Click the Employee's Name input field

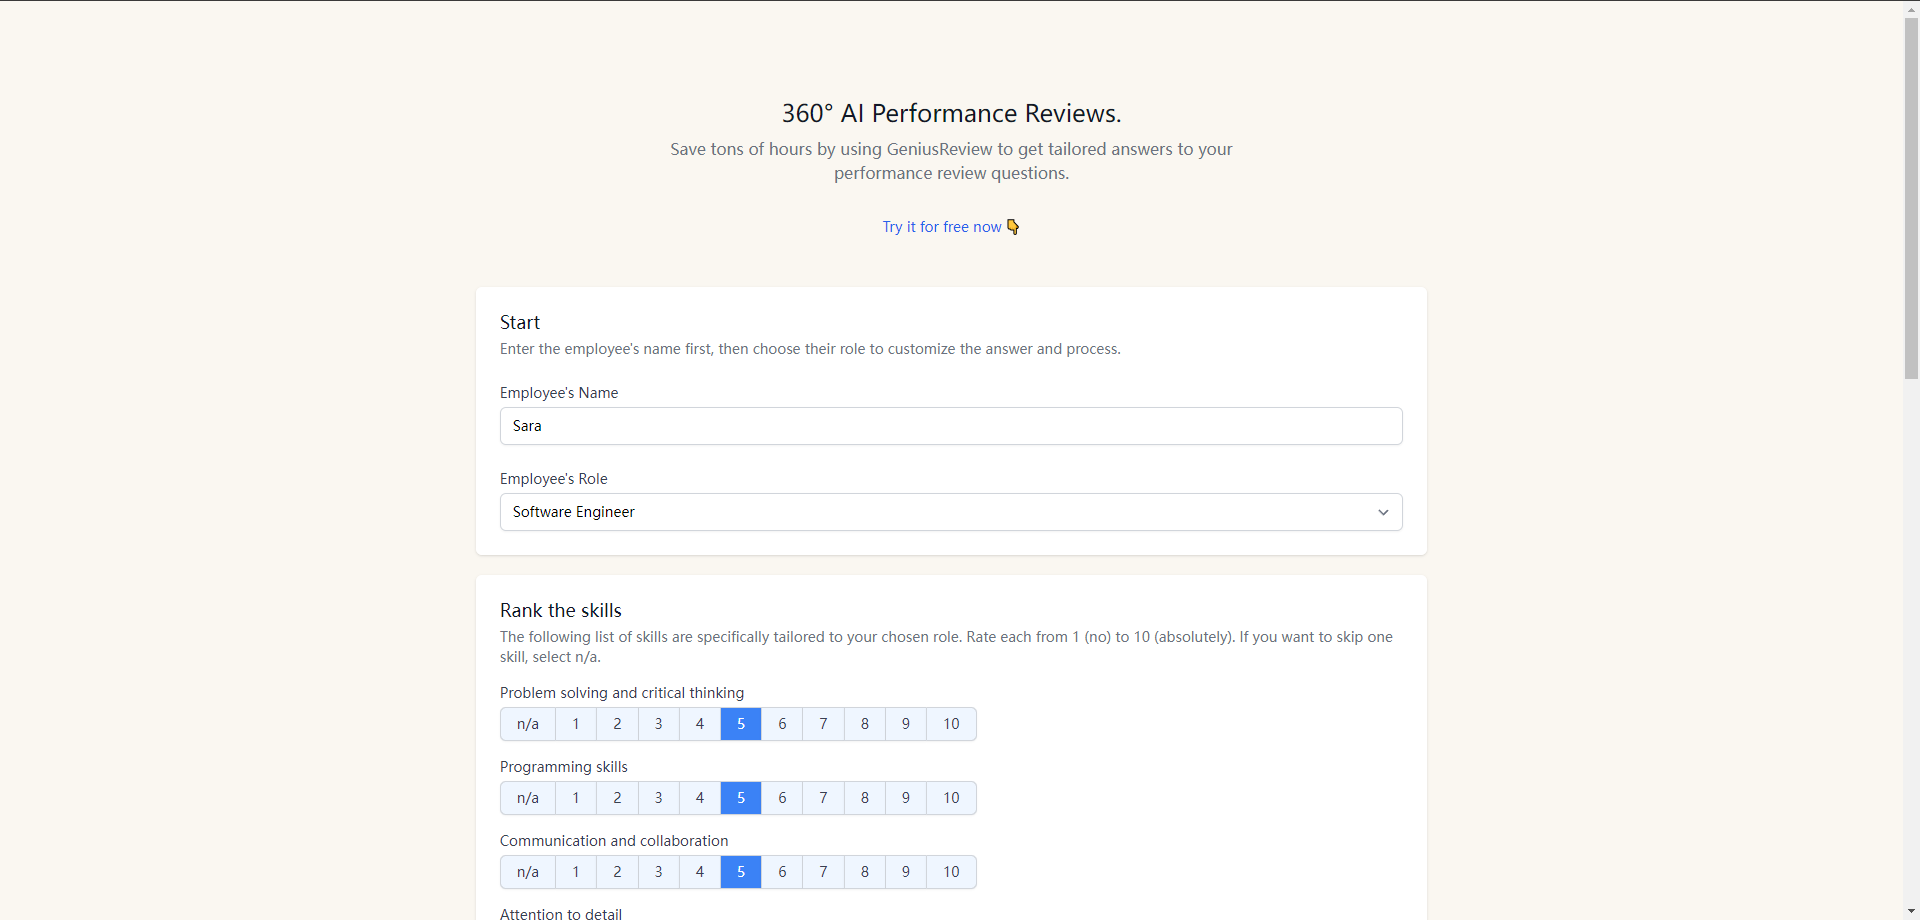tap(950, 426)
